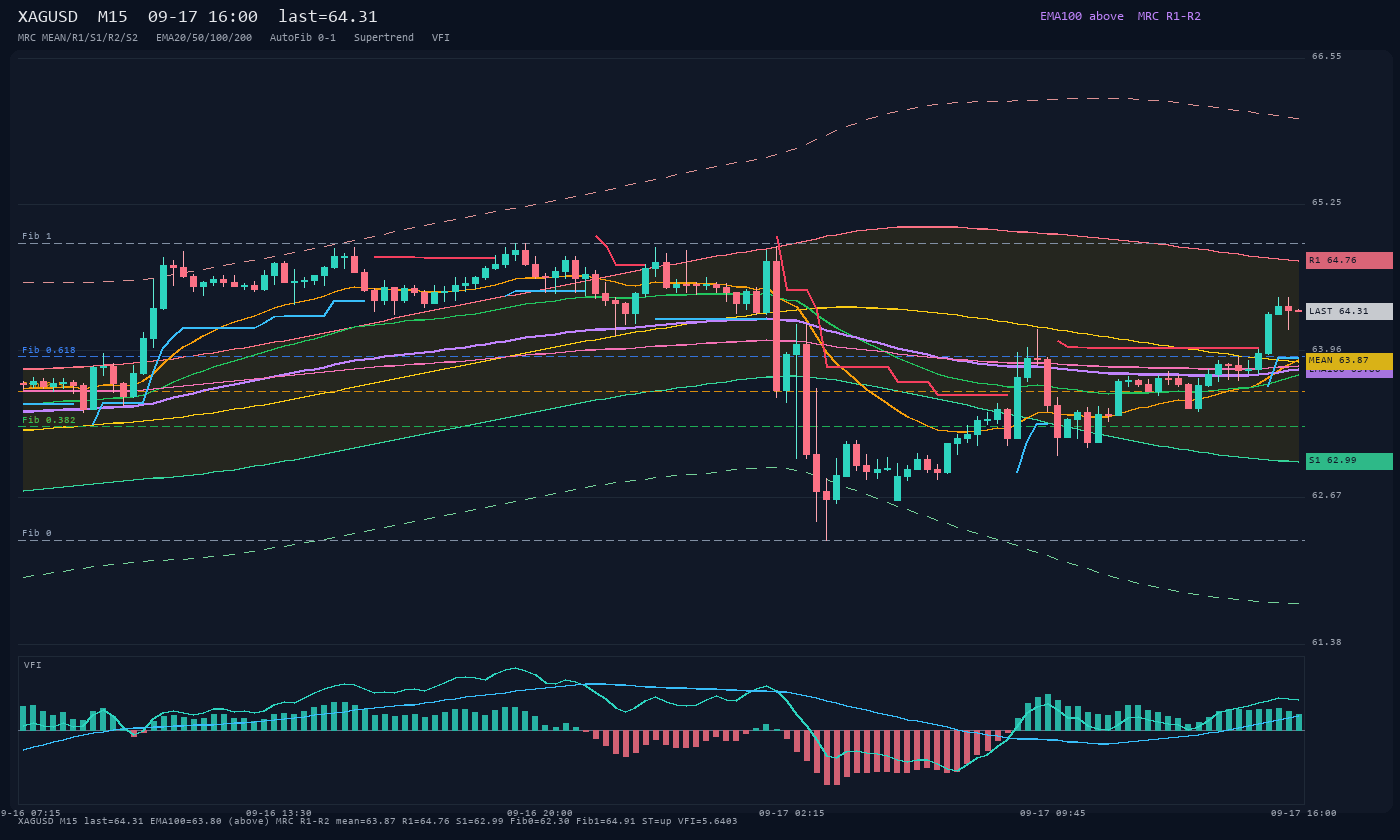Select the Fib 1 level label
This screenshot has width=1400, height=840.
37,237
